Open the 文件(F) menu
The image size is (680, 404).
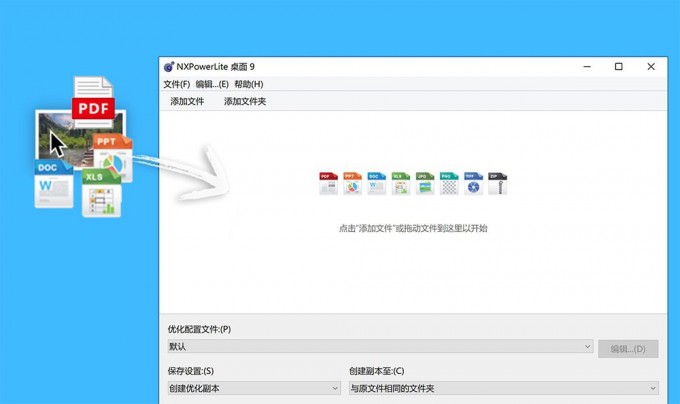pos(177,84)
